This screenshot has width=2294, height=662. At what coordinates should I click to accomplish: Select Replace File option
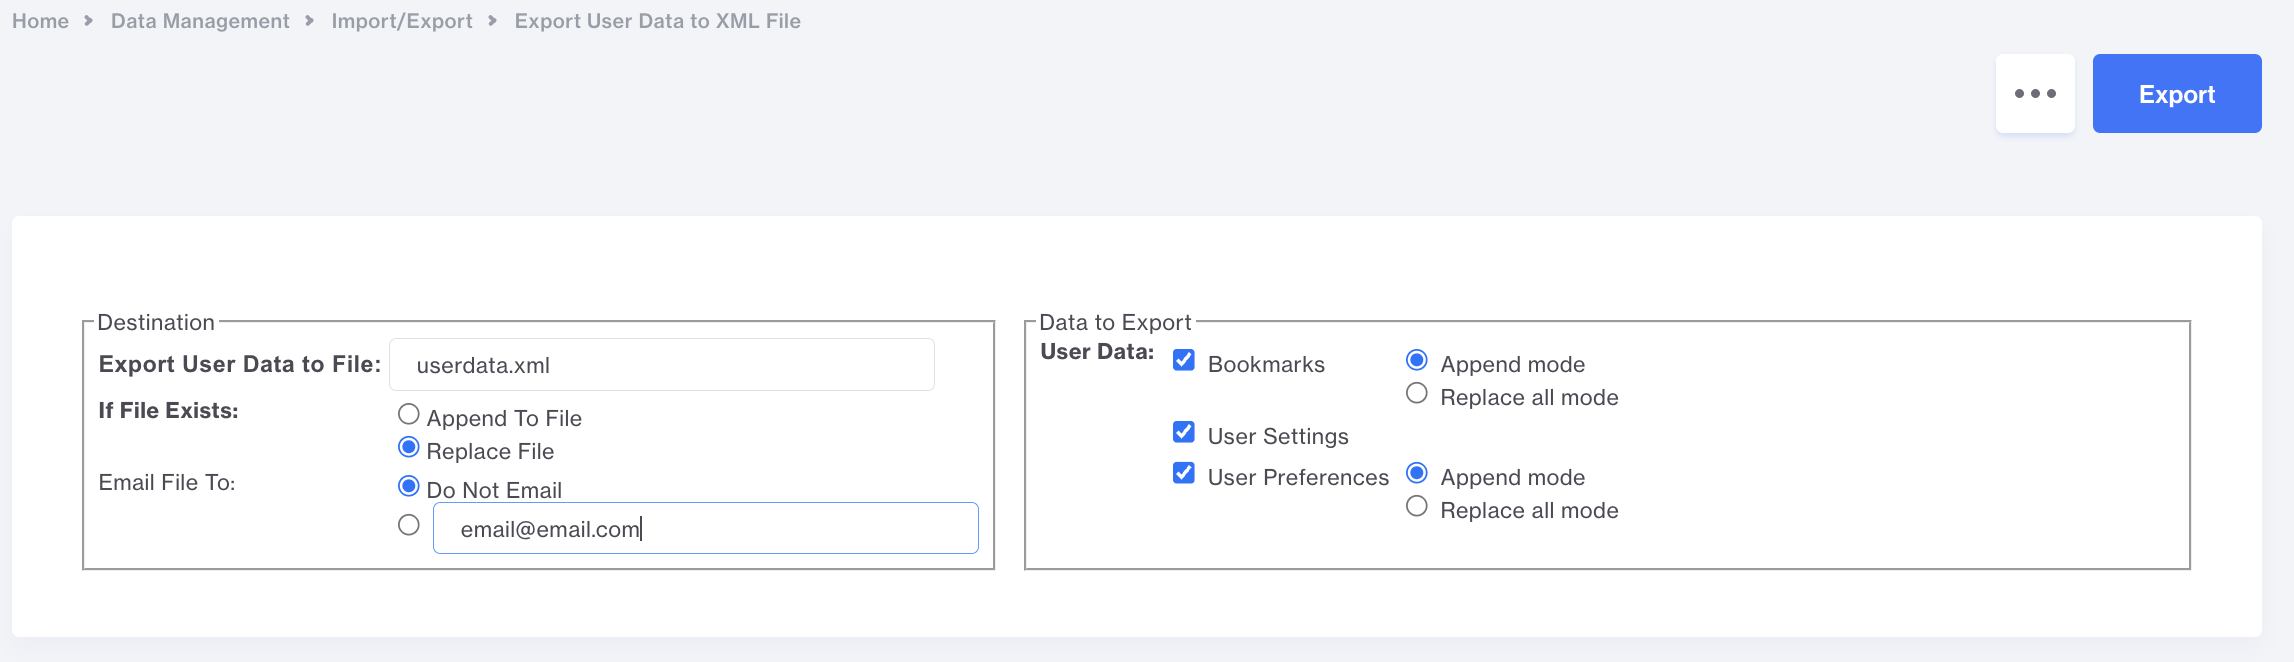tap(409, 447)
